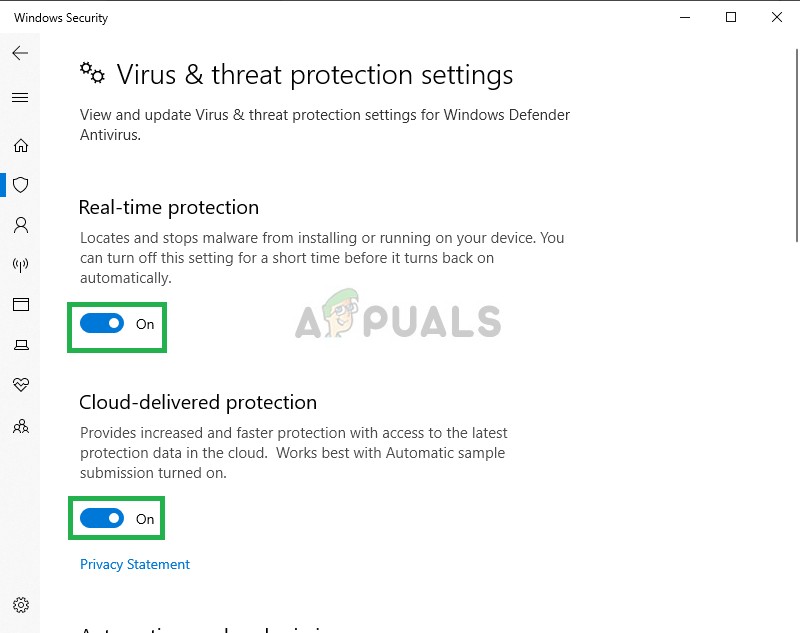Minimize the Windows Security window
The height and width of the screenshot is (633, 800).
[685, 18]
